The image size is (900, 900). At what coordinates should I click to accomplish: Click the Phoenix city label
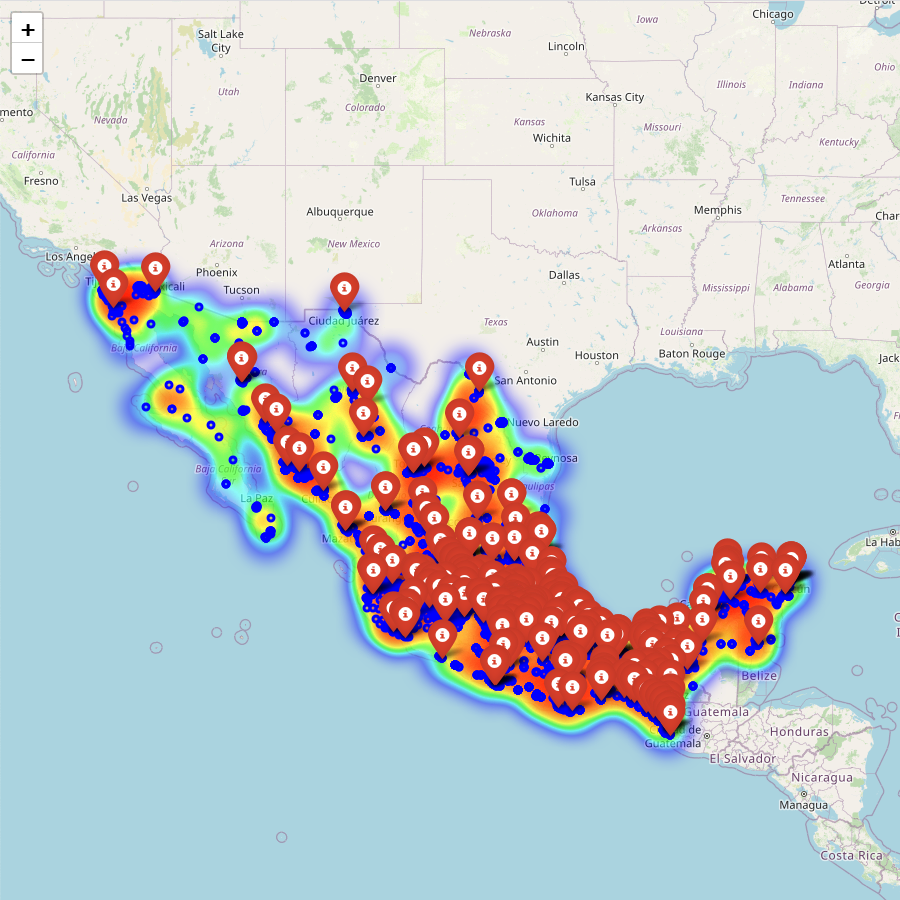pos(216,272)
